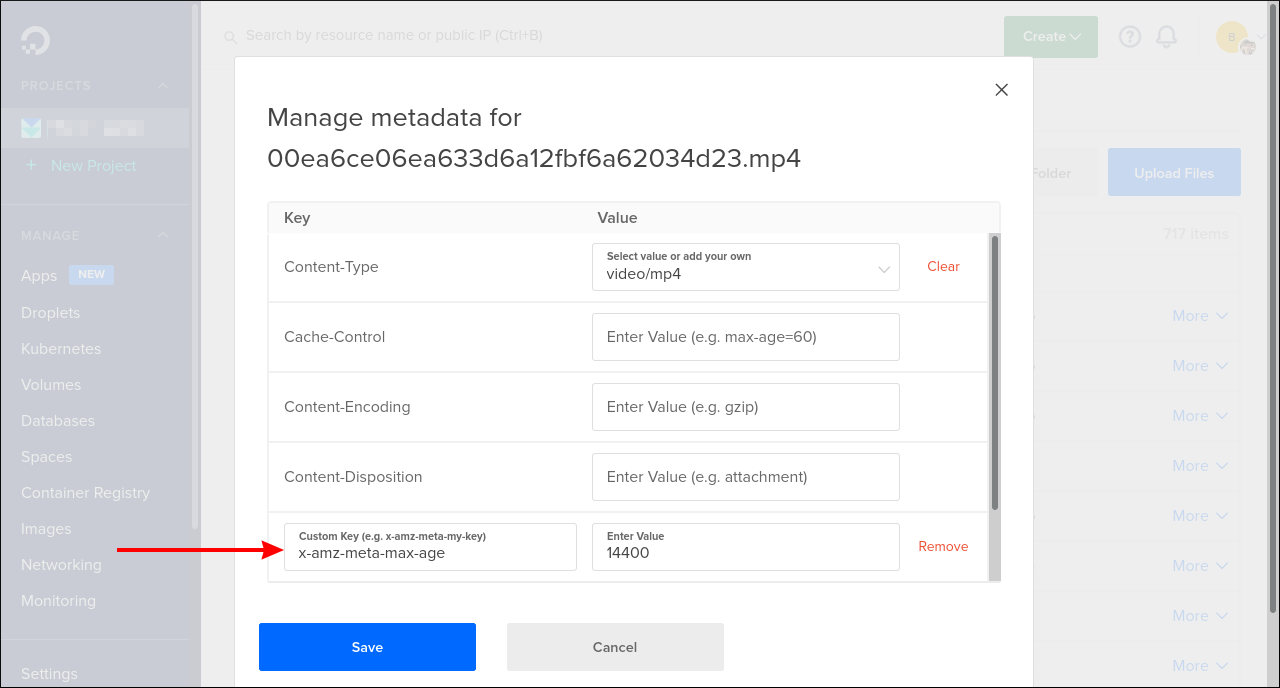View notifications via the bell icon
The width and height of the screenshot is (1280, 688).
[1165, 36]
